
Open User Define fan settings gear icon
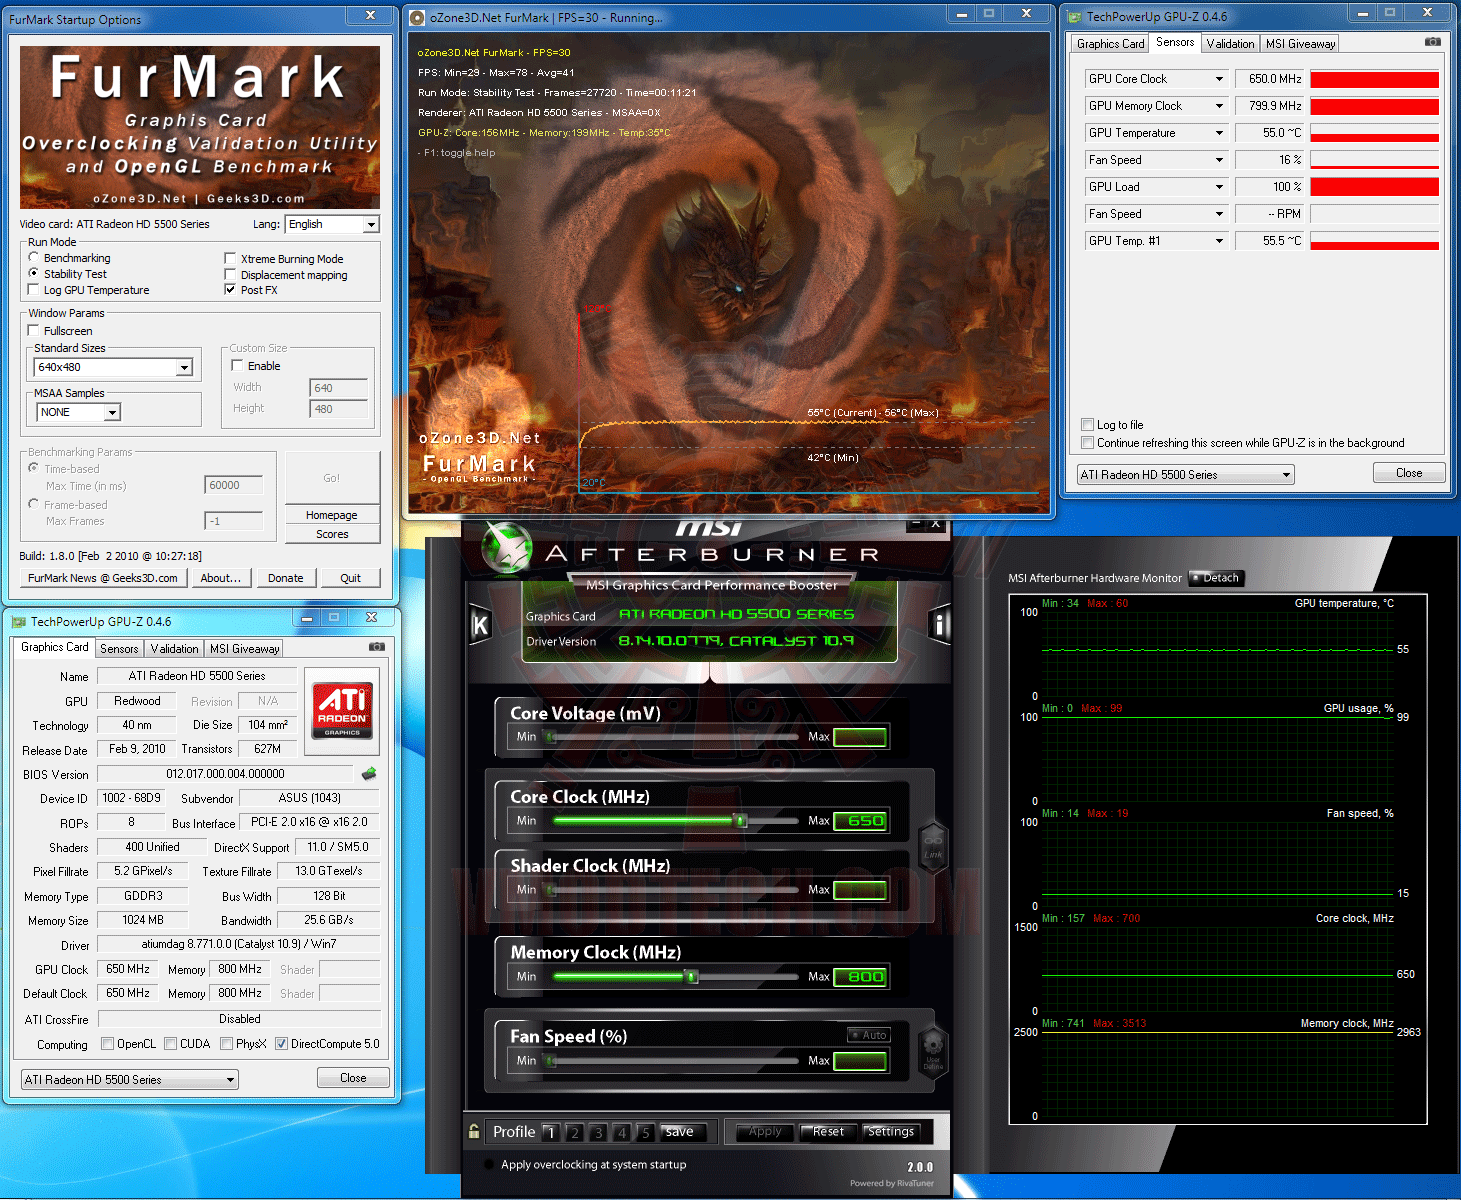932,1049
